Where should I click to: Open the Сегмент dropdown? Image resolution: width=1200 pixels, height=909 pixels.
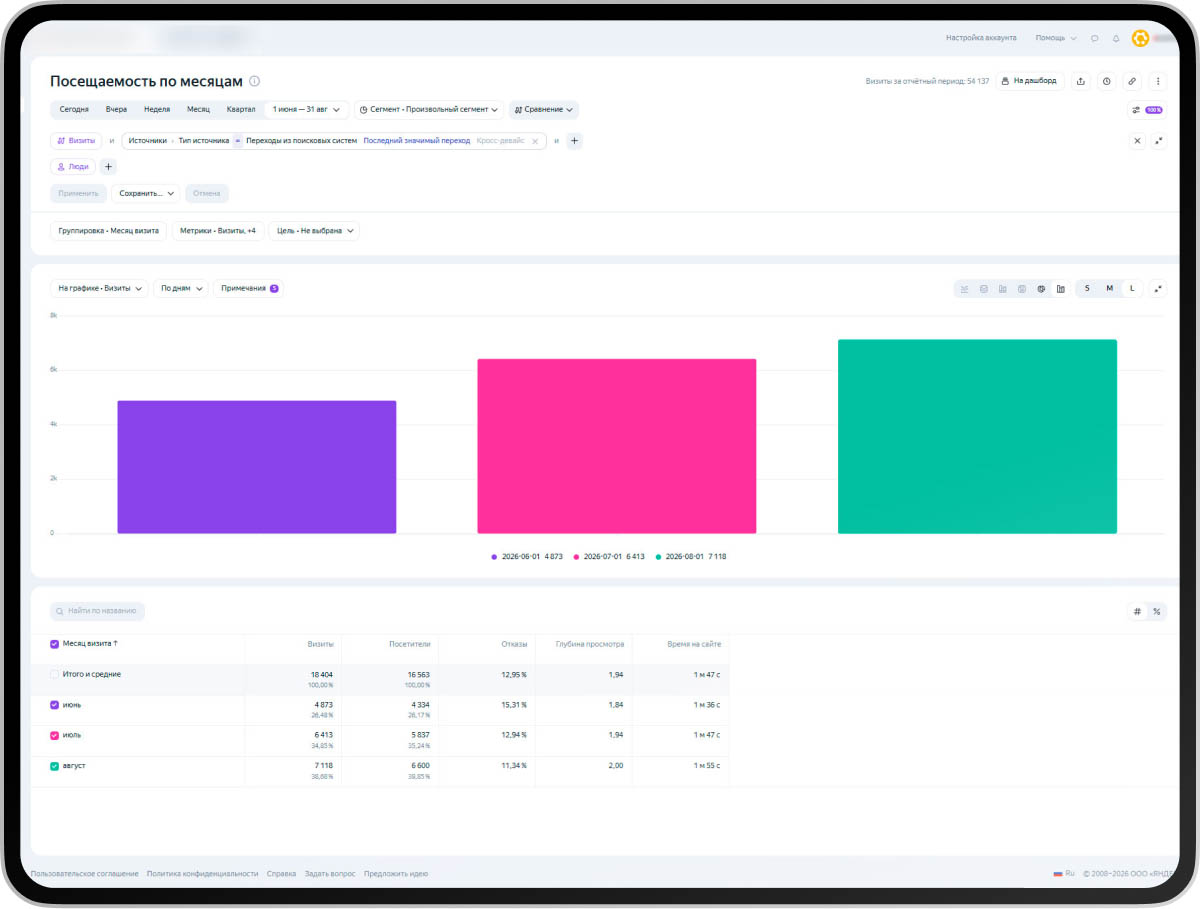[430, 110]
